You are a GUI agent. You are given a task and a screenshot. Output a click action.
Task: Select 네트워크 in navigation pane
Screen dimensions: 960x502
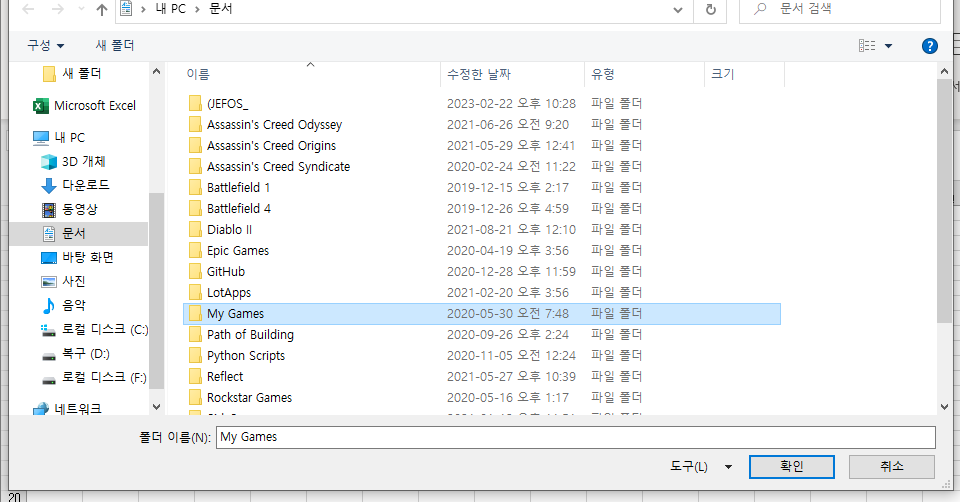click(67, 408)
